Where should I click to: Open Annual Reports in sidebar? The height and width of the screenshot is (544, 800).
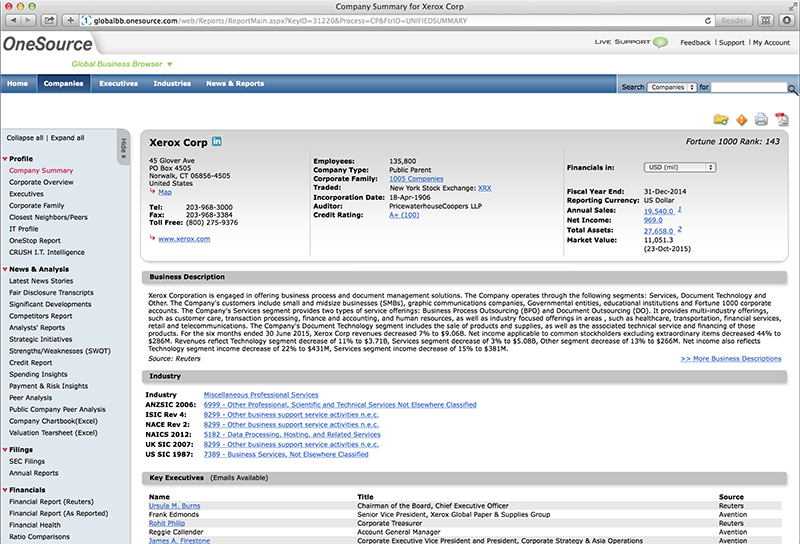click(x=34, y=473)
